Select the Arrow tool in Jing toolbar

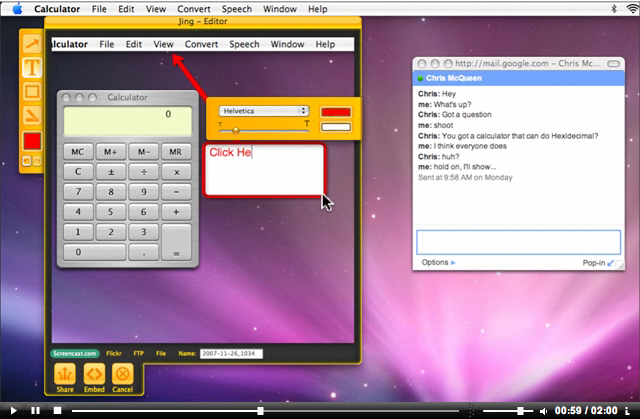click(32, 44)
